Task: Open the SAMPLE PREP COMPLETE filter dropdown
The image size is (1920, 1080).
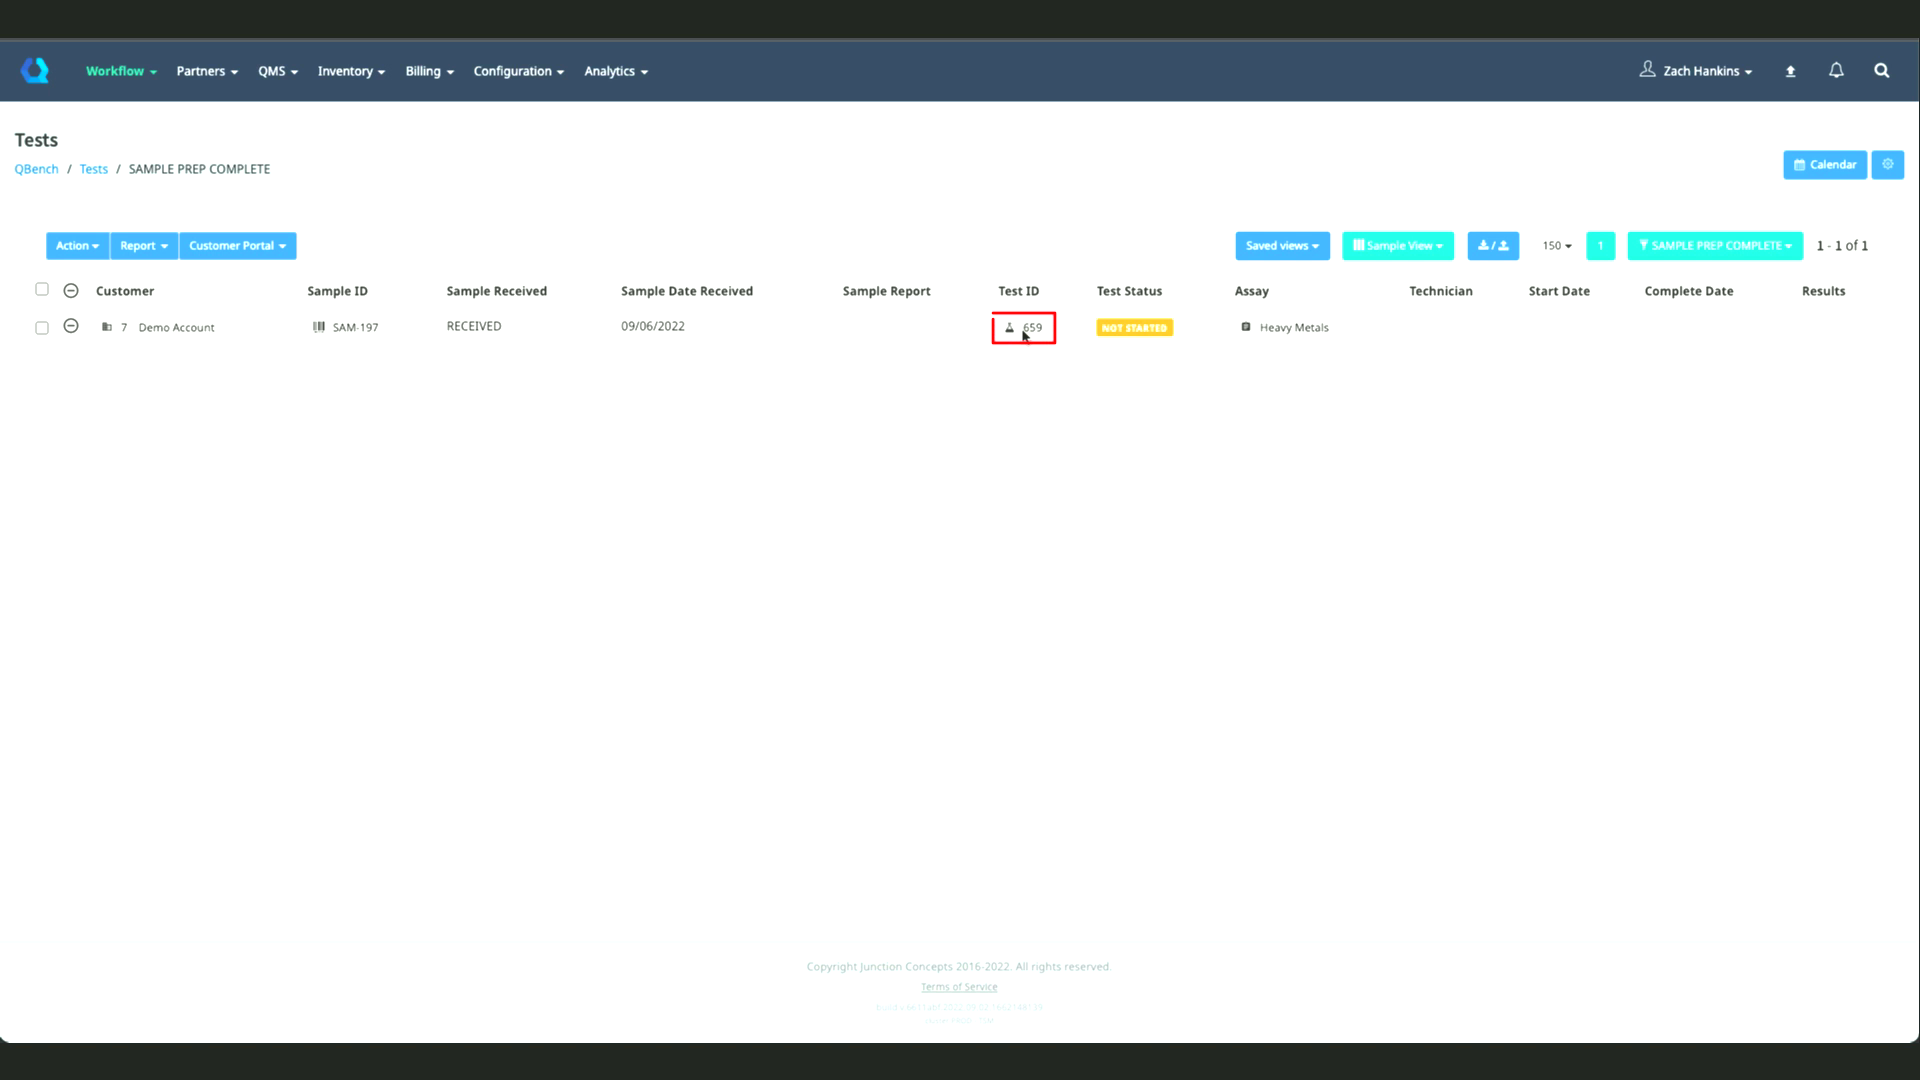Action: [1714, 246]
